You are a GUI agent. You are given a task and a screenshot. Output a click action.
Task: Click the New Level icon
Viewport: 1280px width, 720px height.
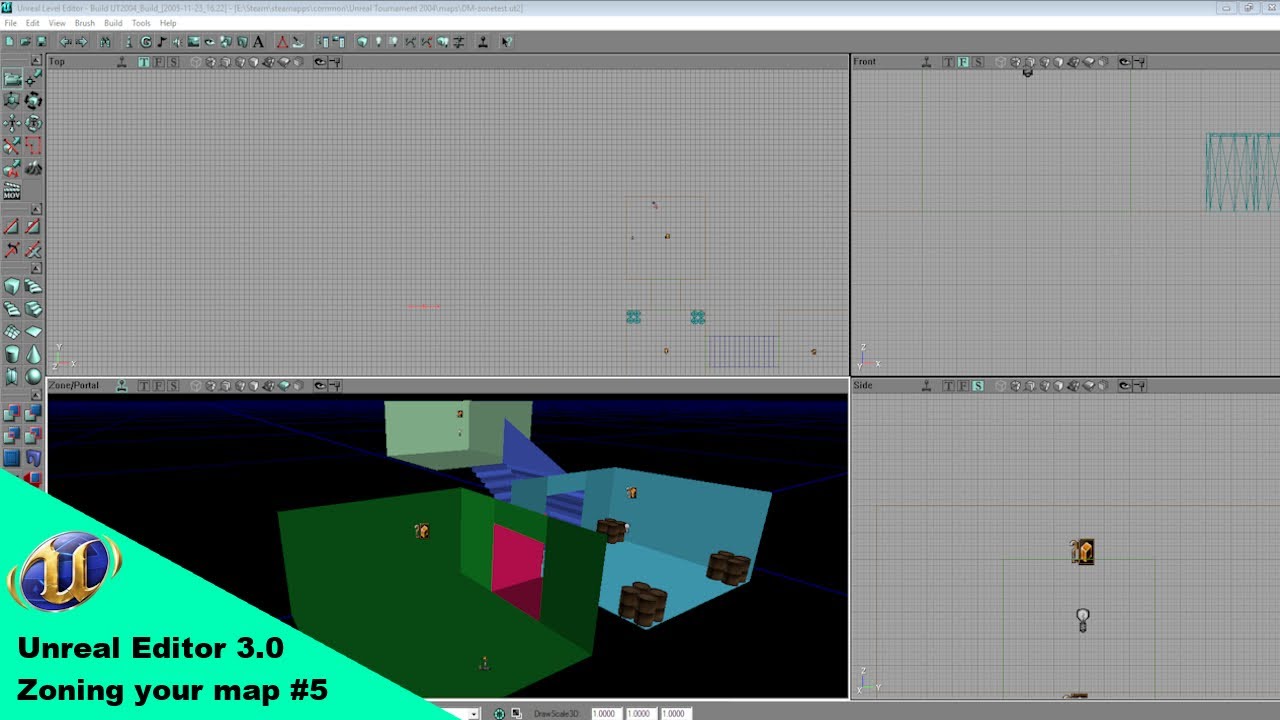click(9, 42)
